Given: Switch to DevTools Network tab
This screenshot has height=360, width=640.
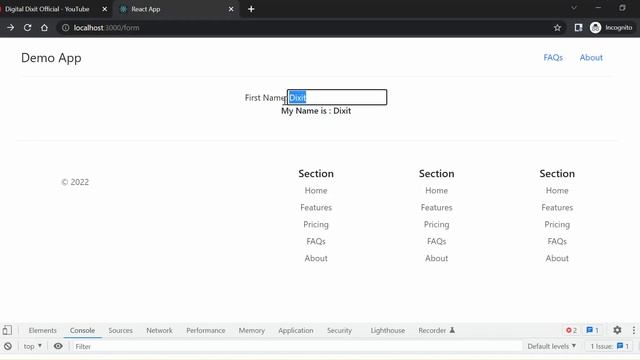Looking at the screenshot, I should [159, 330].
